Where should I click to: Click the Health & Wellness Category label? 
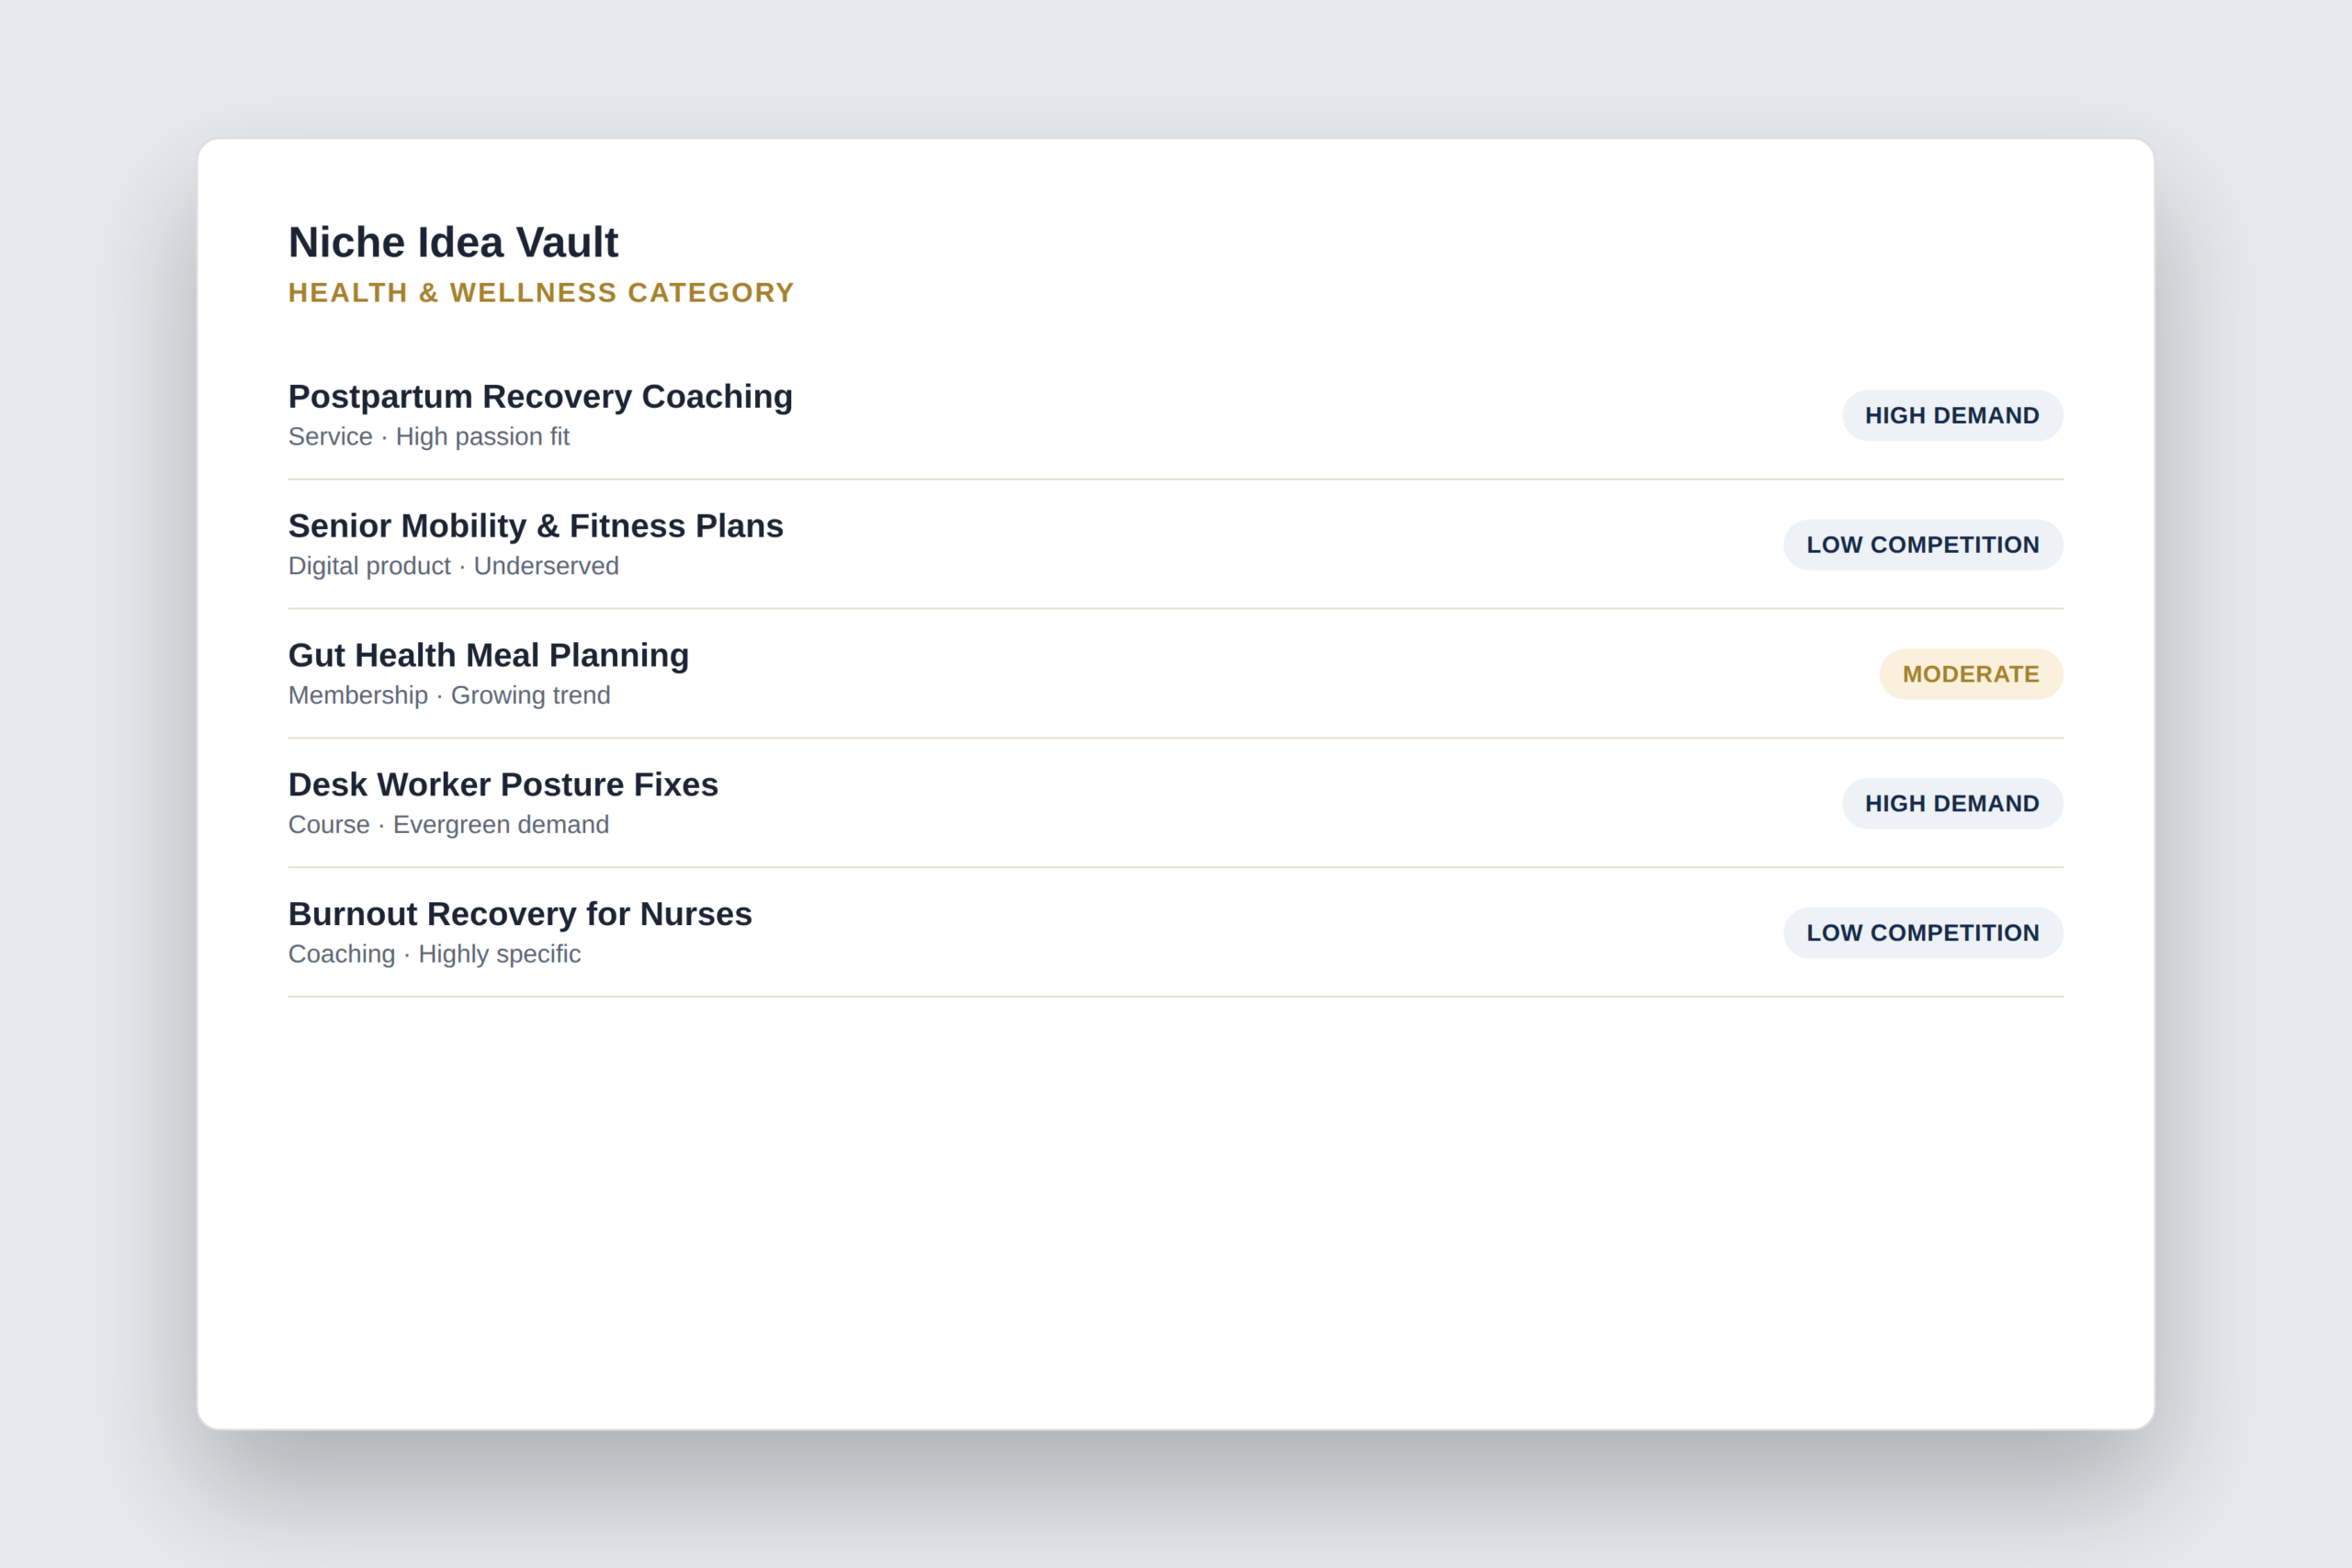[541, 293]
